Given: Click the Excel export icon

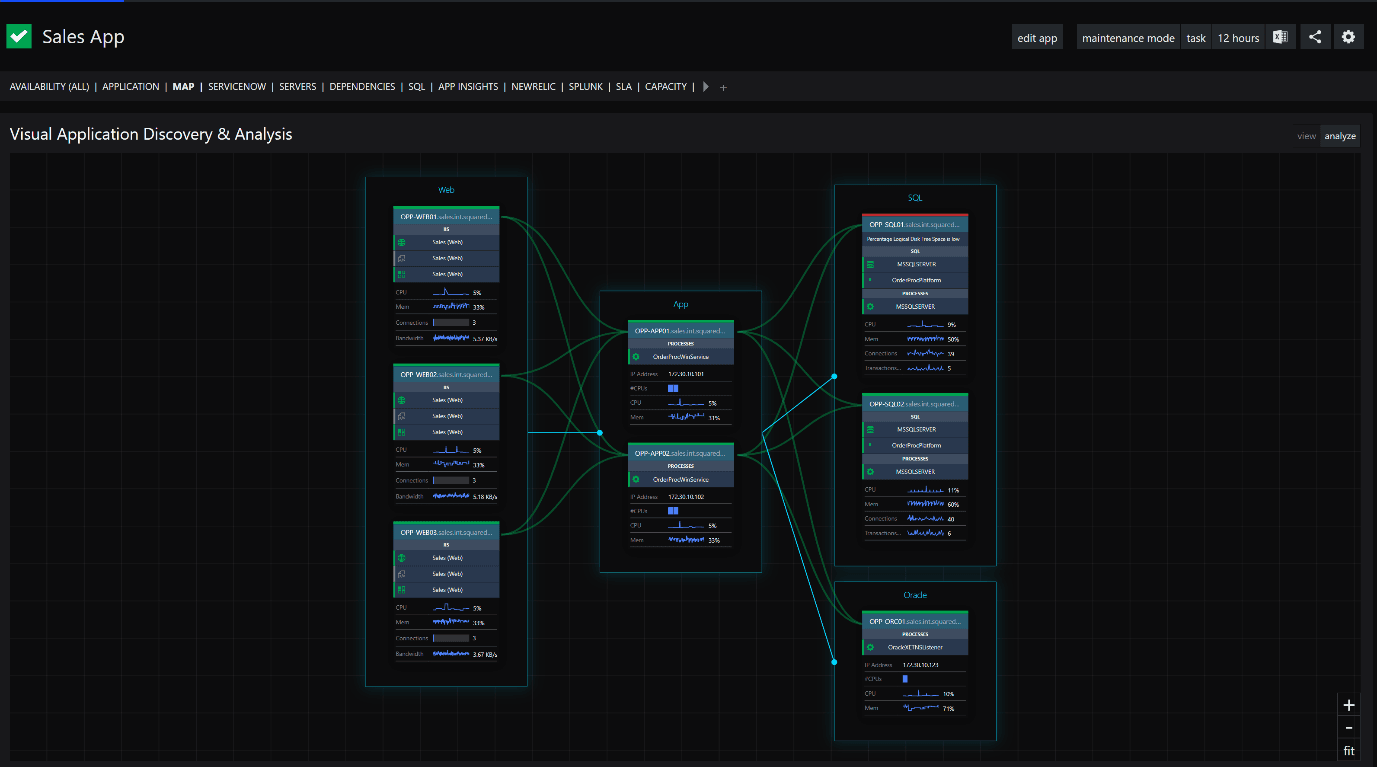Looking at the screenshot, I should point(1280,37).
